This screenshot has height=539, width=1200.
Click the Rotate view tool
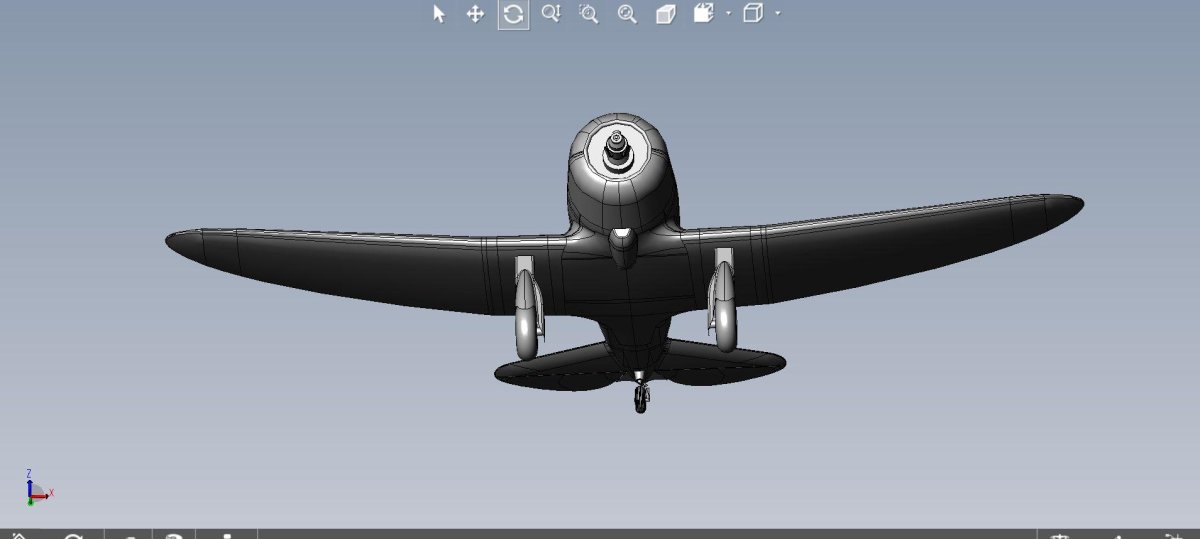click(513, 14)
